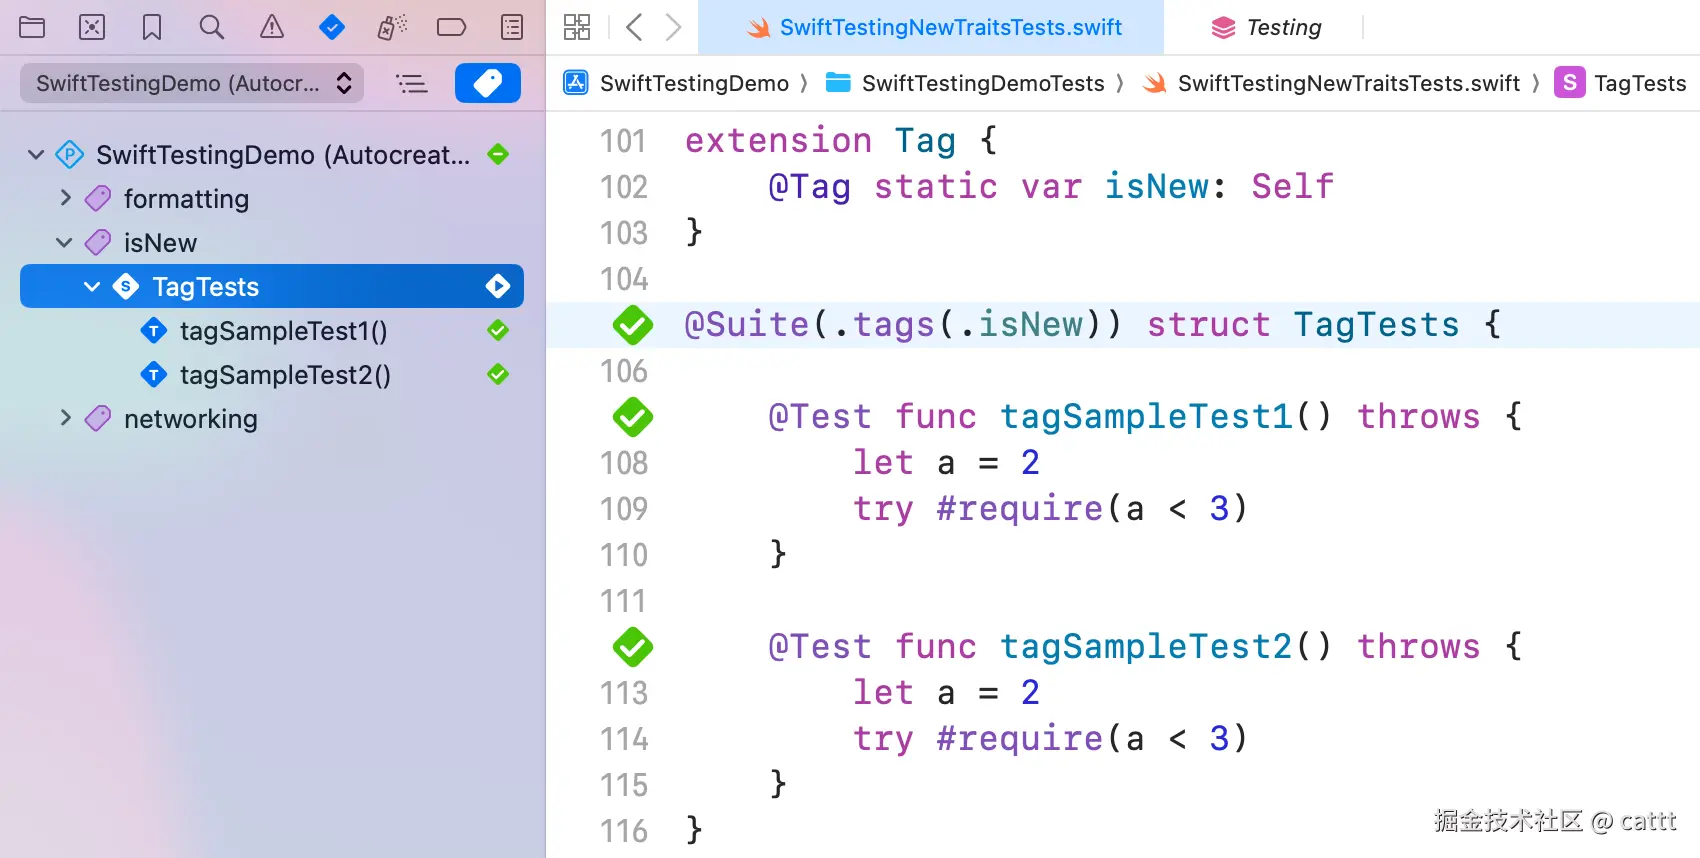Click tagSampleTest1 function name in code
The height and width of the screenshot is (858, 1700).
1147,417
